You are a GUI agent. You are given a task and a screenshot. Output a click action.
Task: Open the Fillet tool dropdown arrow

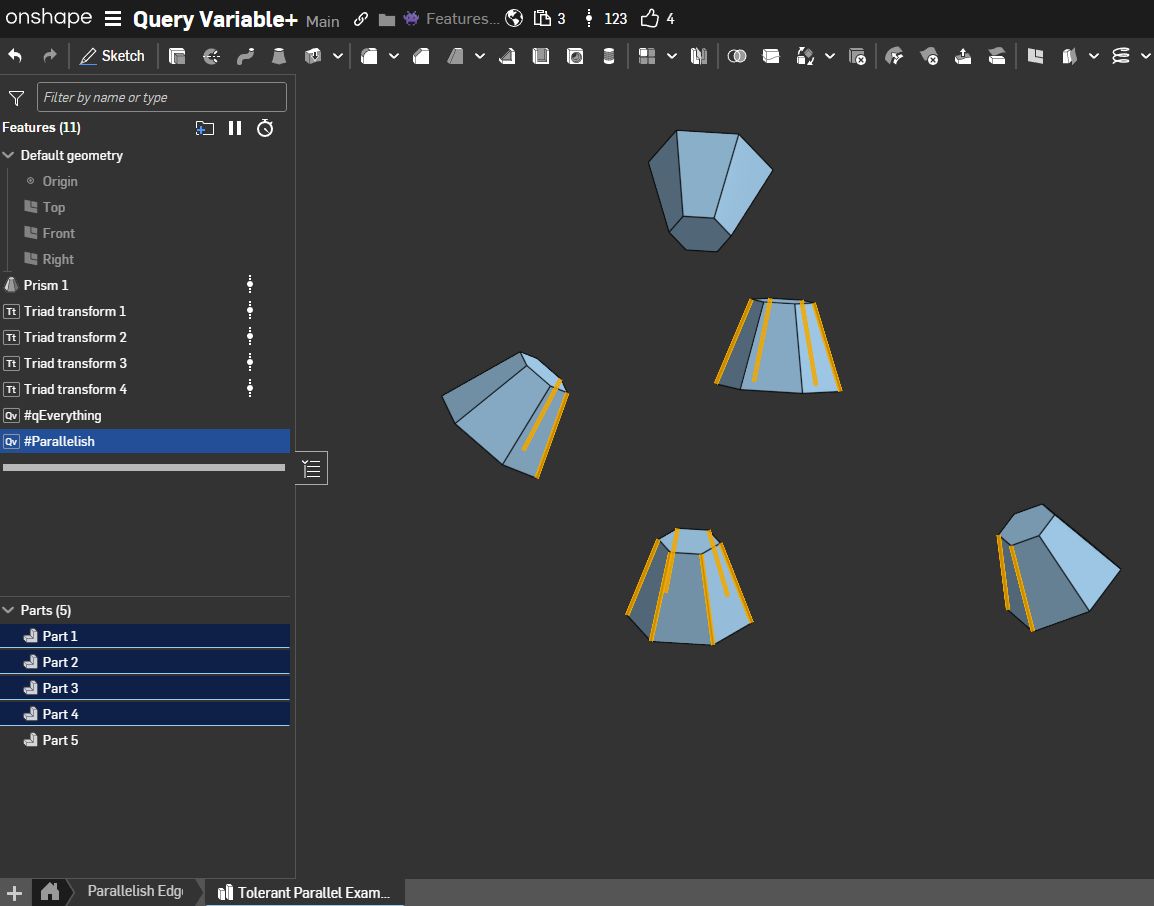[x=394, y=56]
